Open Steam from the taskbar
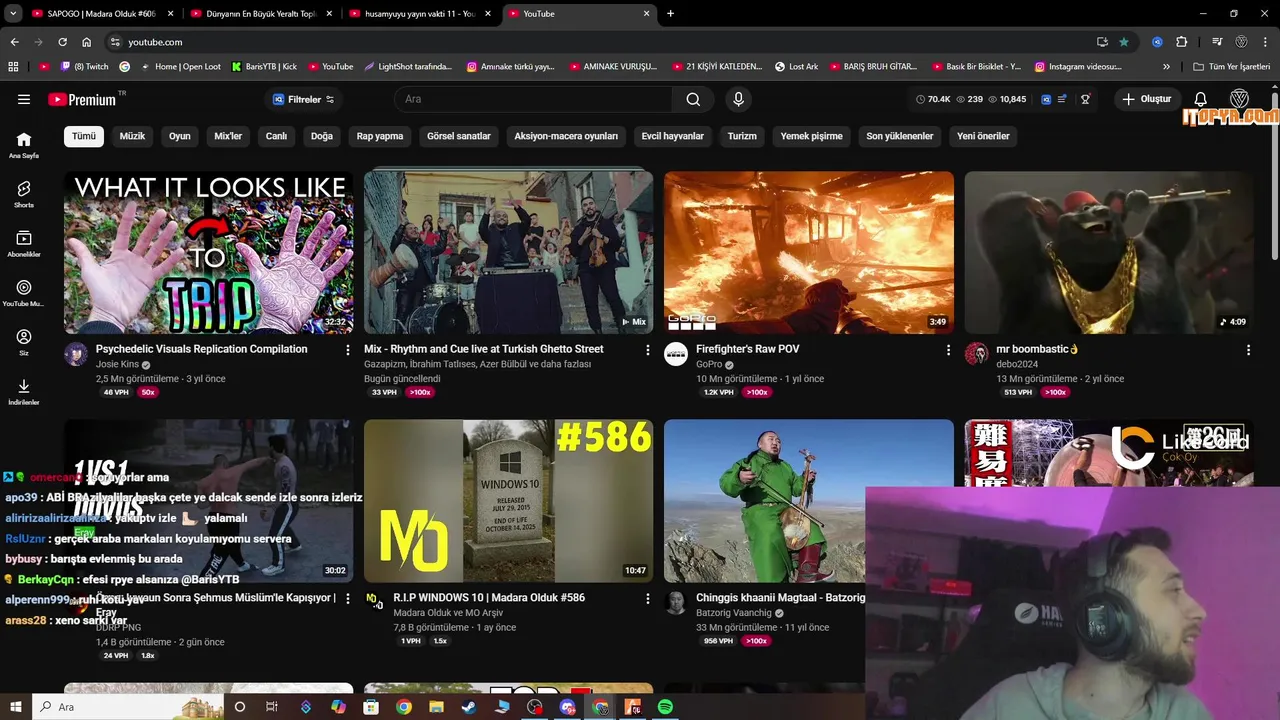Viewport: 1280px width, 720px height. coord(469,707)
